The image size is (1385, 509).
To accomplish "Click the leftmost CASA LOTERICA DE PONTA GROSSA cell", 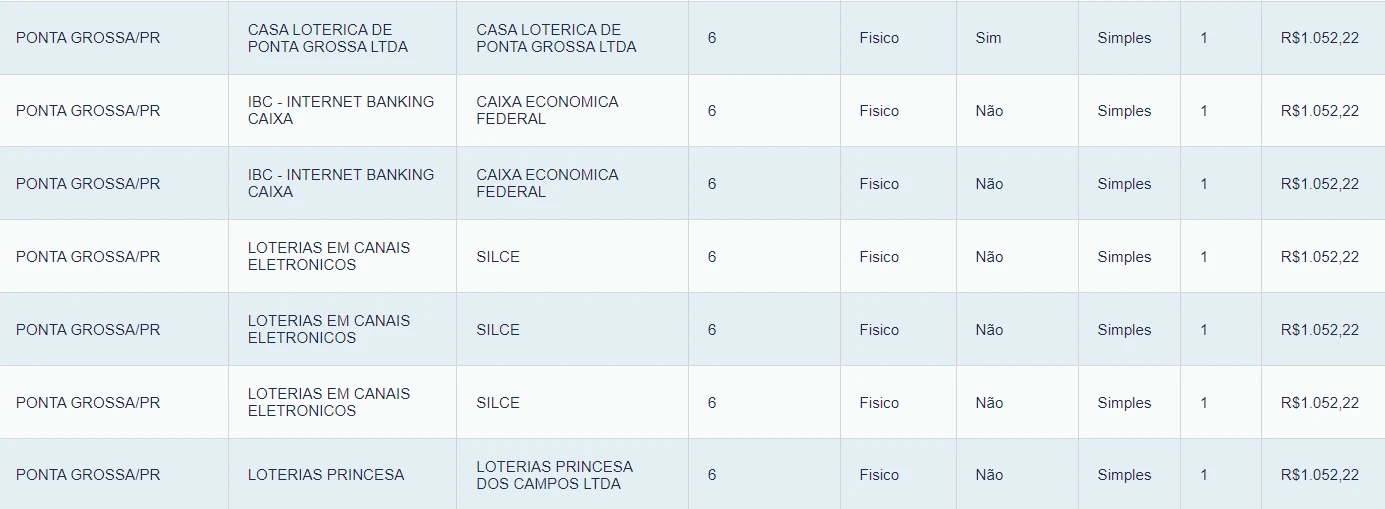I will pos(328,38).
